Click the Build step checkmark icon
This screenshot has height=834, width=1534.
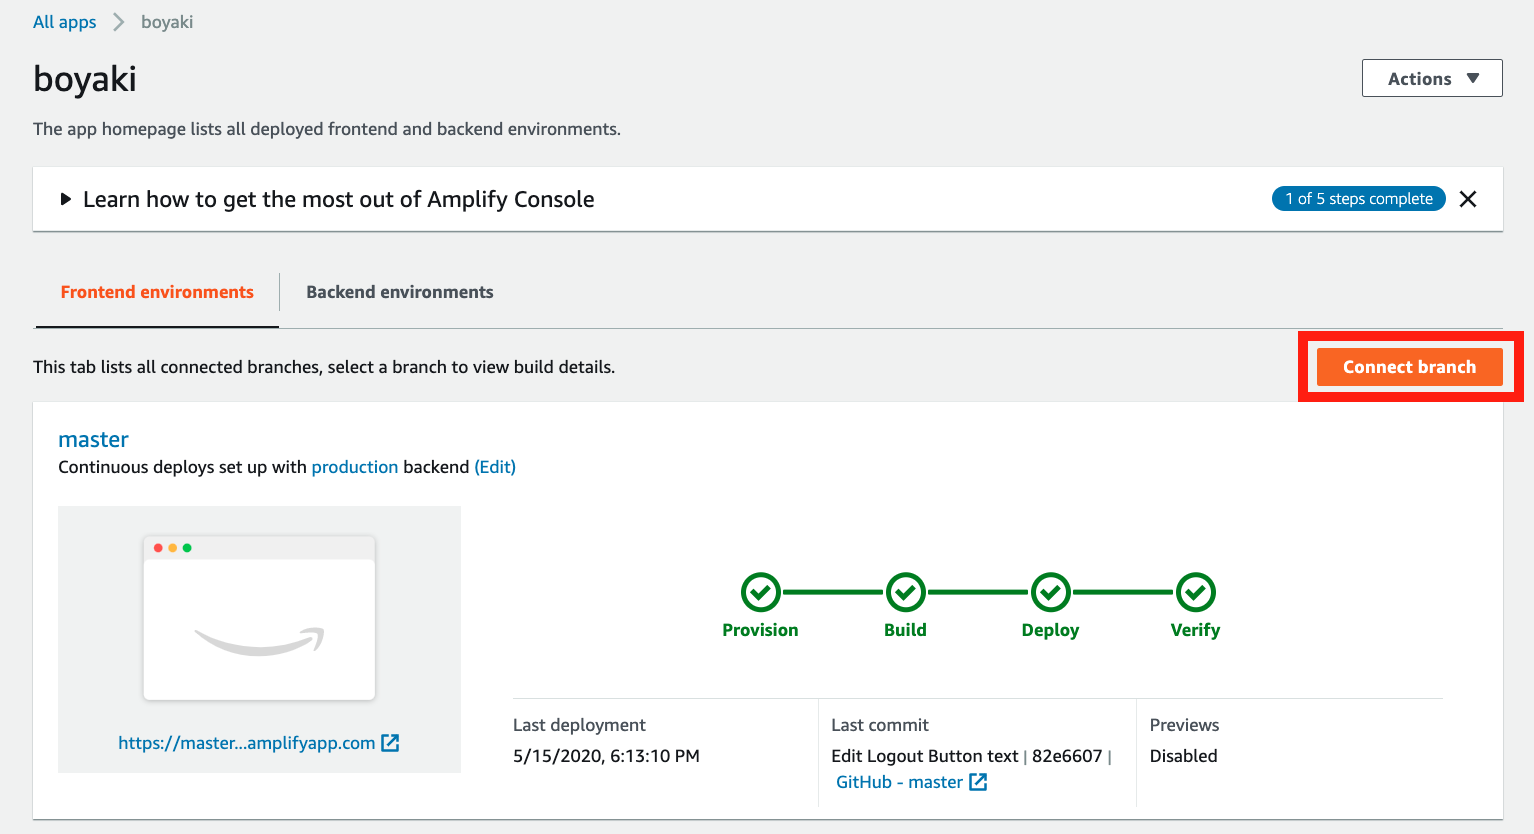pyautogui.click(x=906, y=592)
